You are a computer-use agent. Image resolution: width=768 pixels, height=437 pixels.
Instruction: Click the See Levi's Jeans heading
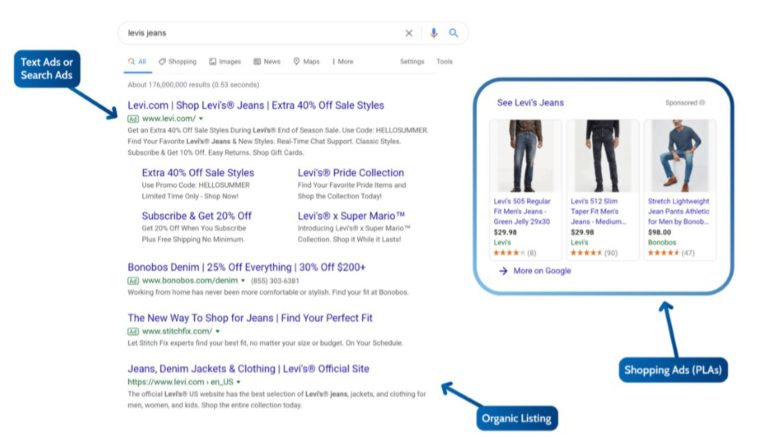tap(530, 103)
